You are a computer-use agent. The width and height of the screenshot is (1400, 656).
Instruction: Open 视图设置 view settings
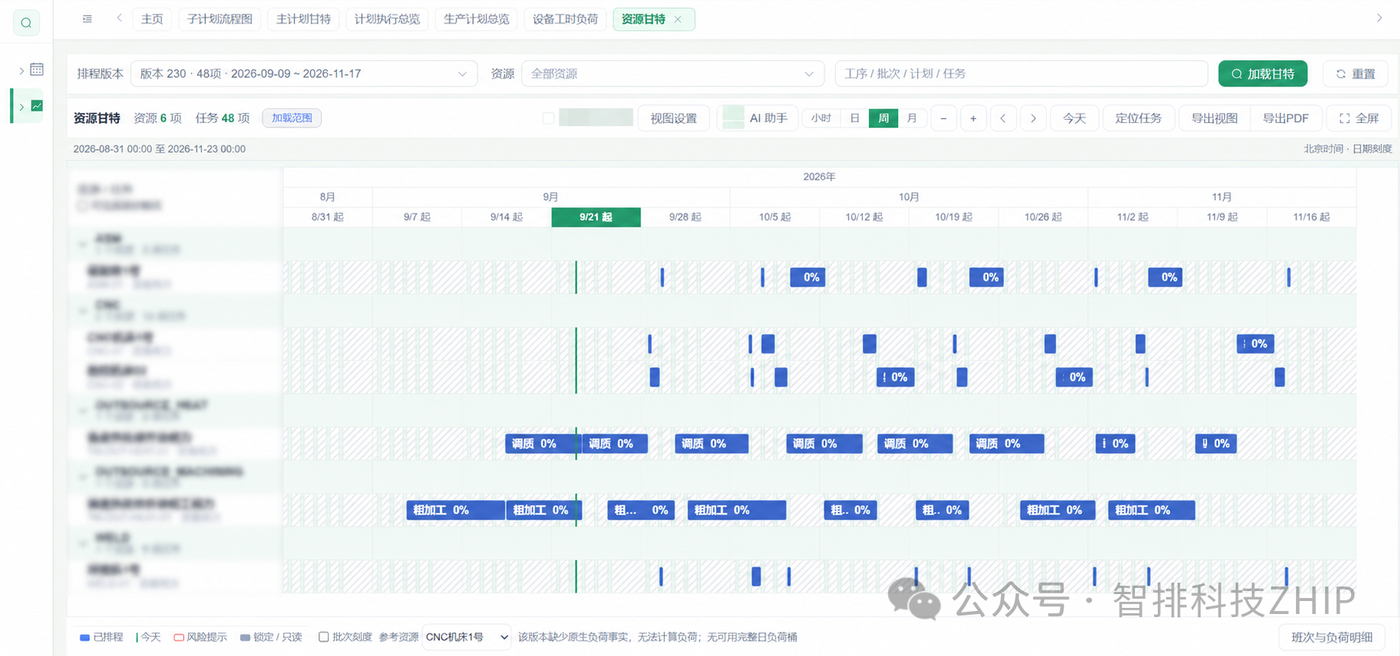[674, 118]
